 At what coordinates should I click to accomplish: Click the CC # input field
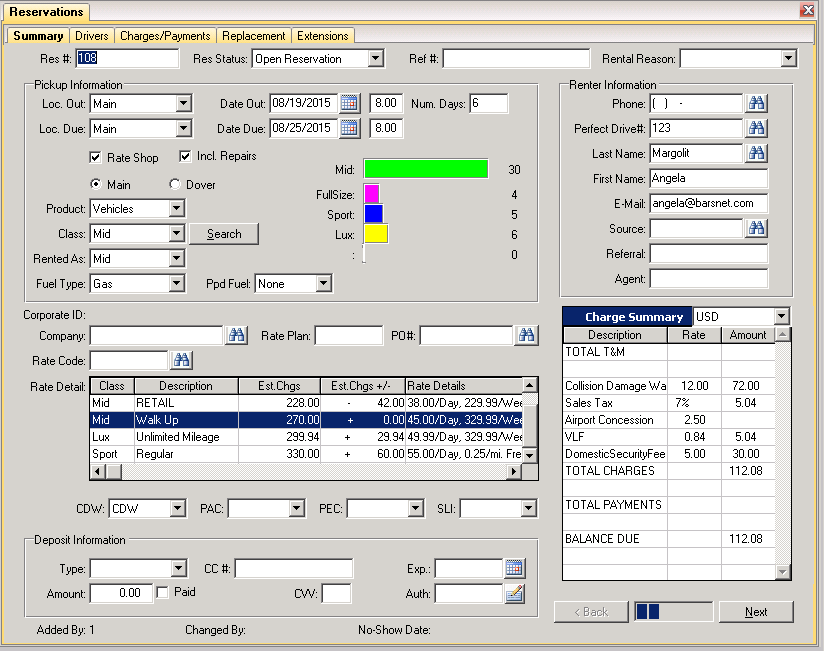294,568
